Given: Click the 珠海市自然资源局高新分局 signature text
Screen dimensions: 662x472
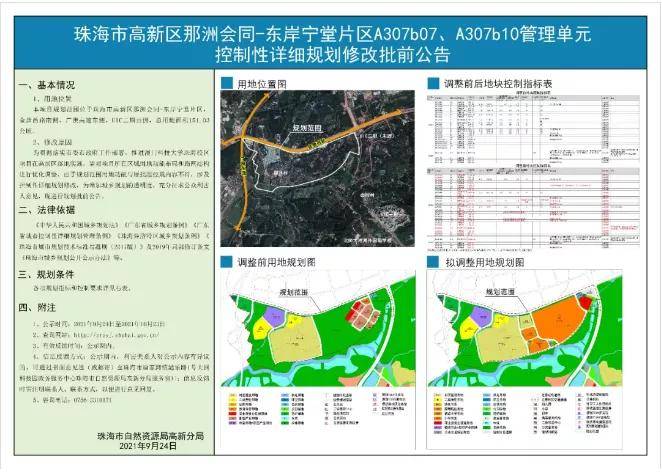Looking at the screenshot, I should click(x=150, y=436).
